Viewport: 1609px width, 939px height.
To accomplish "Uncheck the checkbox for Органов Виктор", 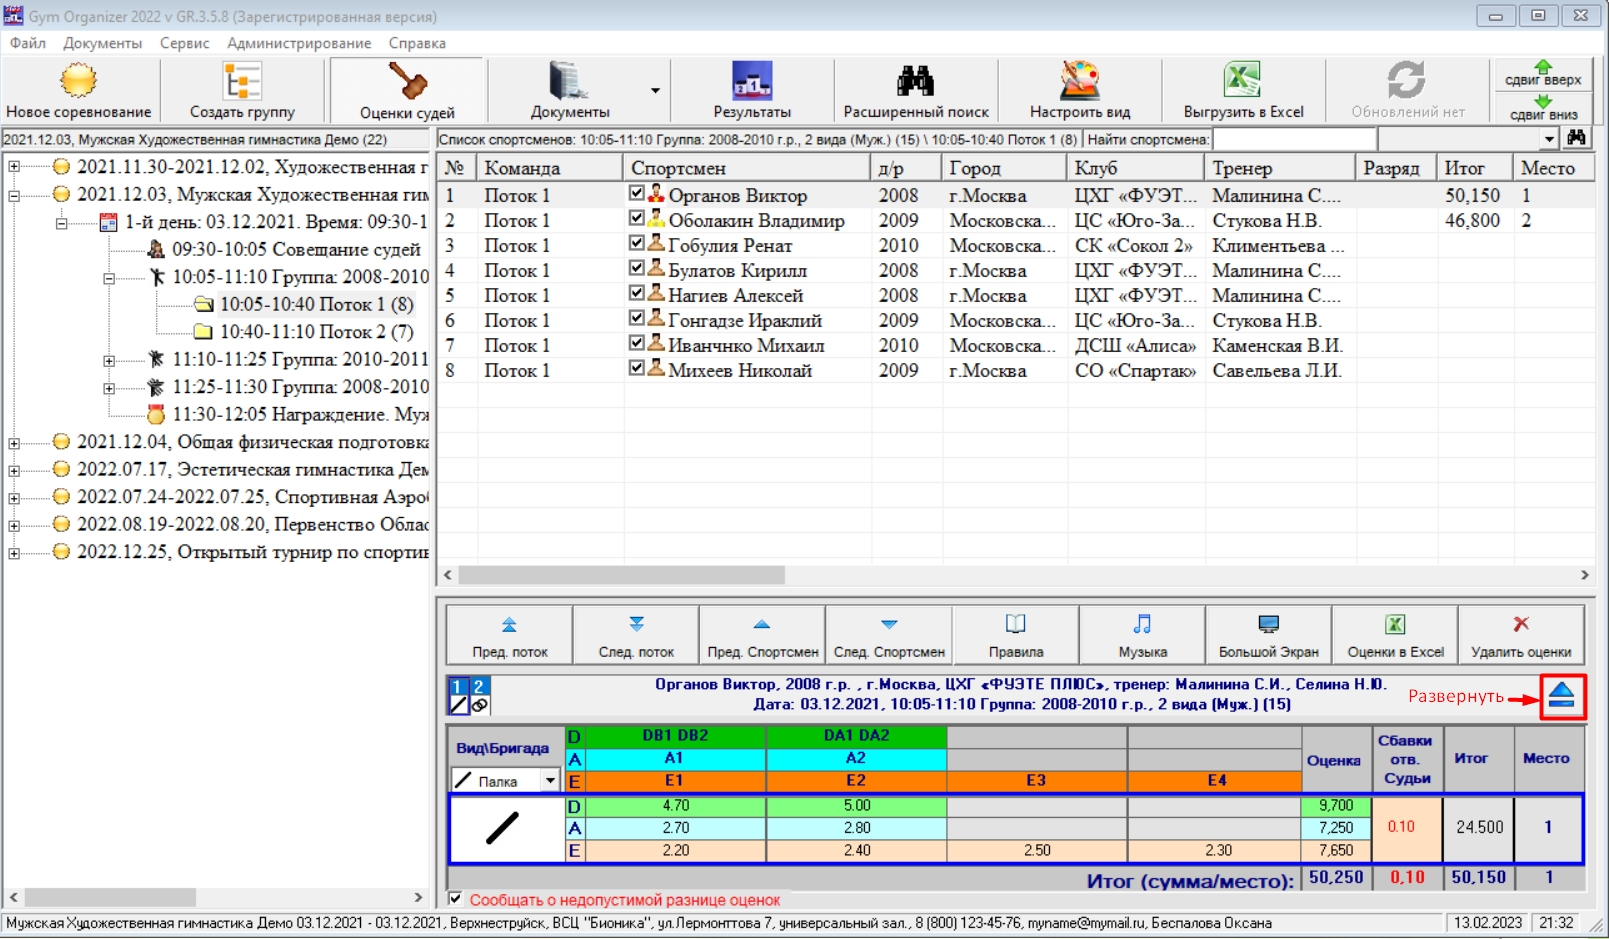I will click(x=637, y=193).
